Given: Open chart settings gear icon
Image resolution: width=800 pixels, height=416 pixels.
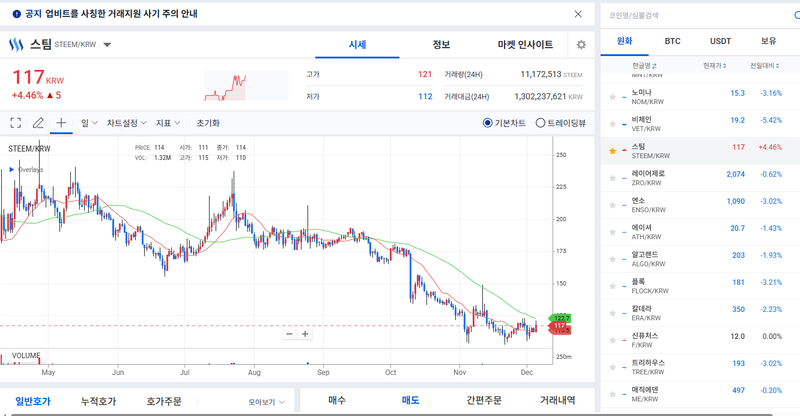Looking at the screenshot, I should click(x=581, y=45).
